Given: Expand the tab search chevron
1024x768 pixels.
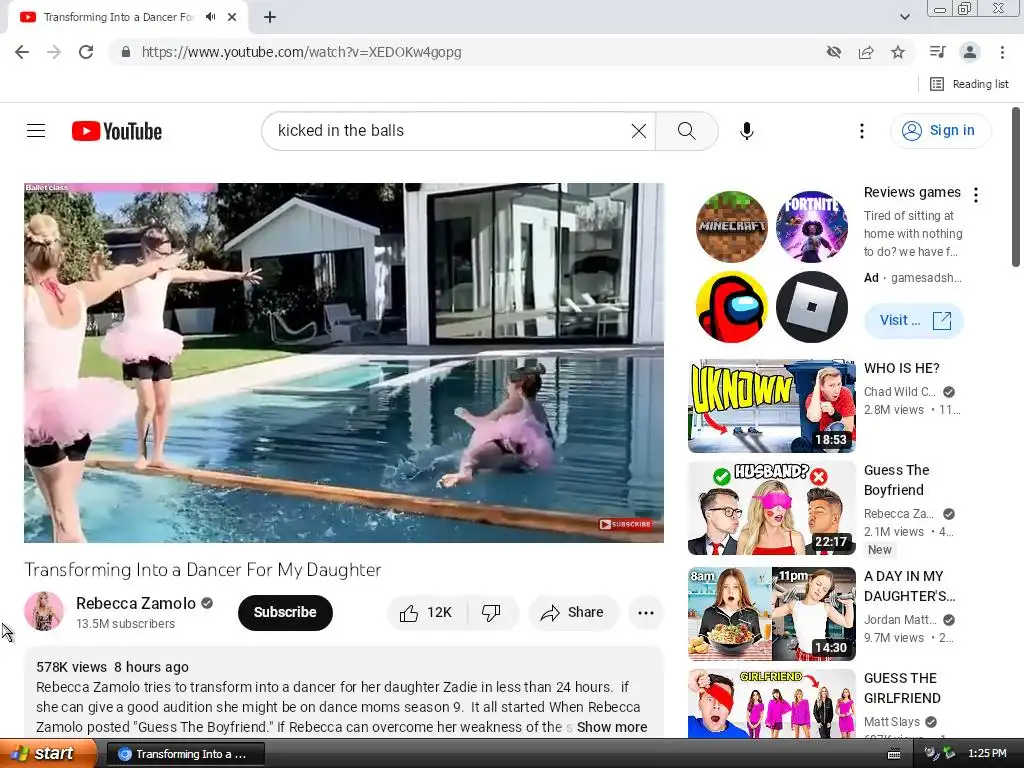Looking at the screenshot, I should click(904, 17).
